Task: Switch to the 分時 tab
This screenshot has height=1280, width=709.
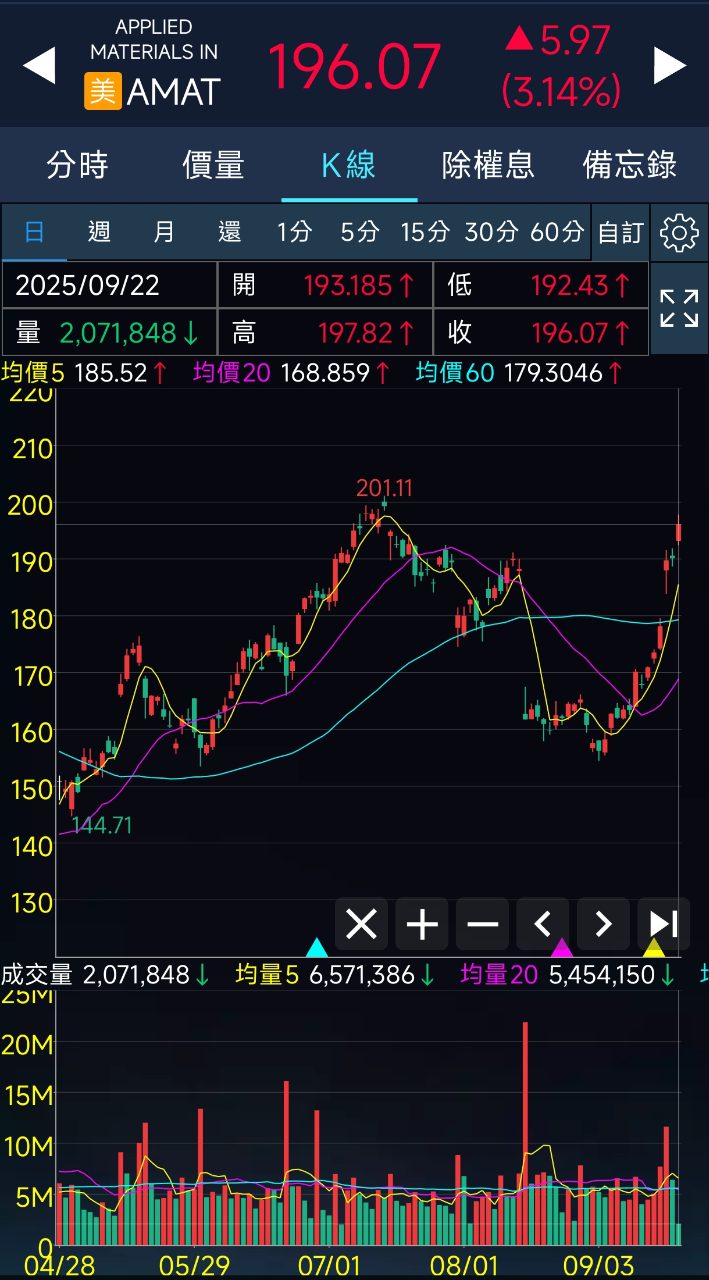Action: pos(77,165)
